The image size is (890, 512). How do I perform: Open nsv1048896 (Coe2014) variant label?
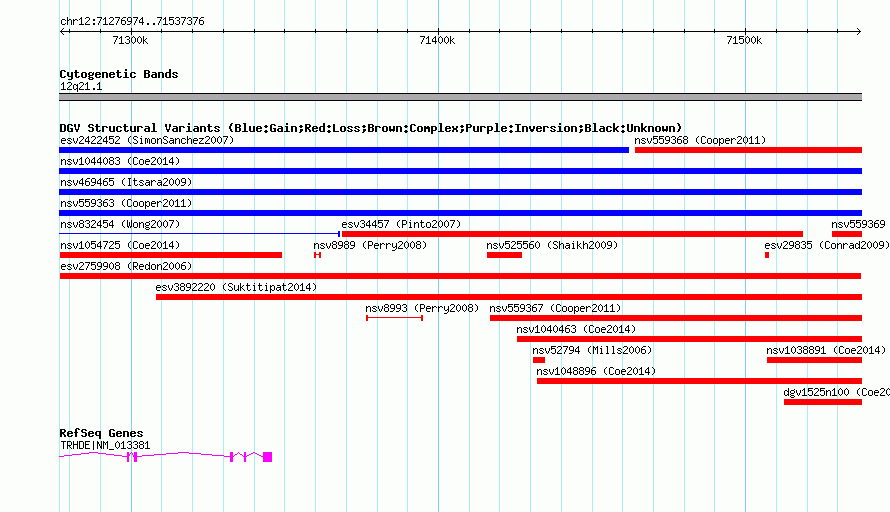[x=596, y=371]
